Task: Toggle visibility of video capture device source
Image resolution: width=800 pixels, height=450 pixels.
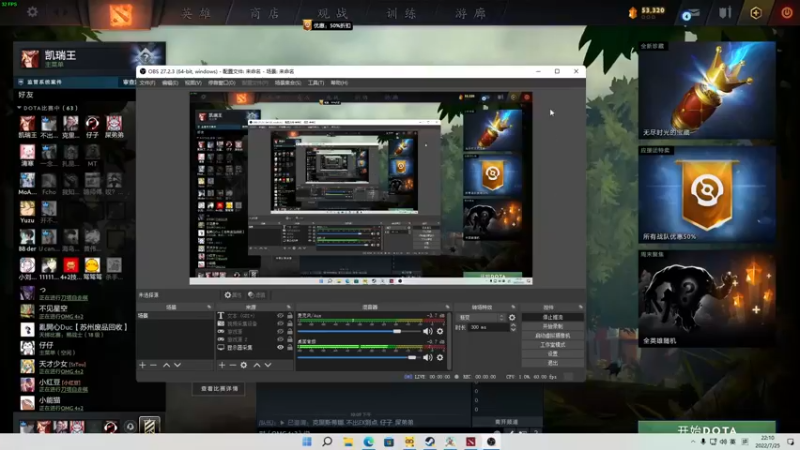Action: (x=280, y=323)
